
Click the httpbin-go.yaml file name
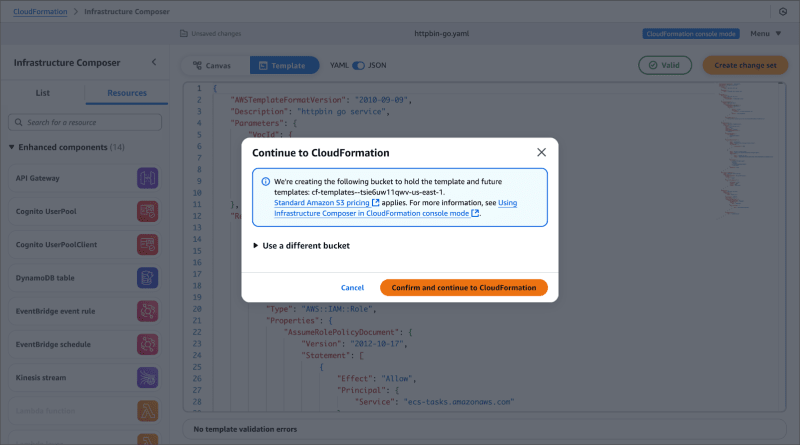tap(441, 34)
